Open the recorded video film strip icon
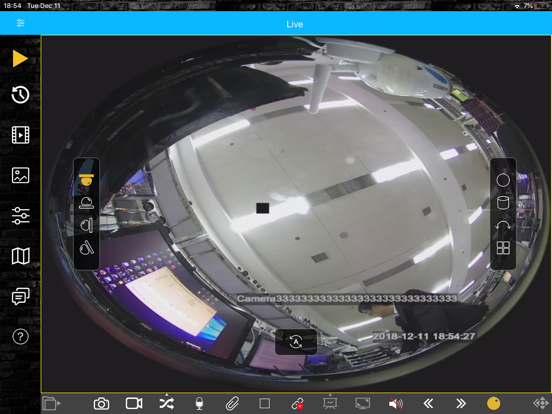Screen dimensions: 552x414 point(20,135)
